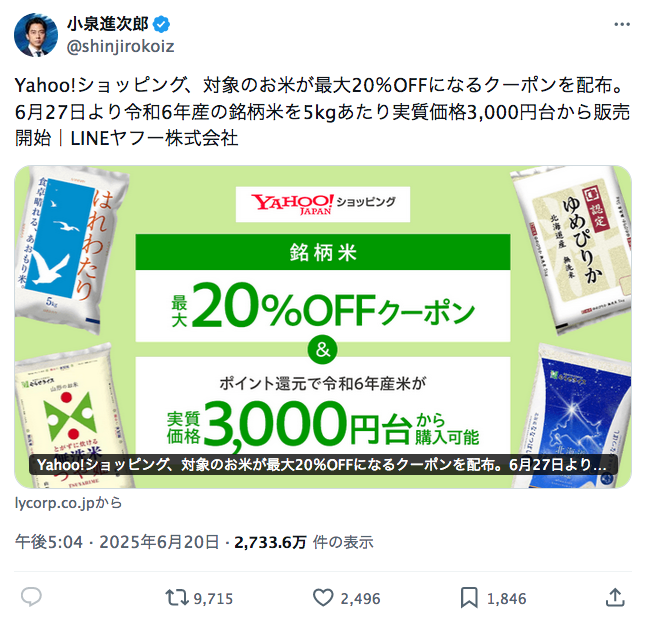Screen dimensions: 648x627
Task: Click the blue verified badge
Action: 161,24
